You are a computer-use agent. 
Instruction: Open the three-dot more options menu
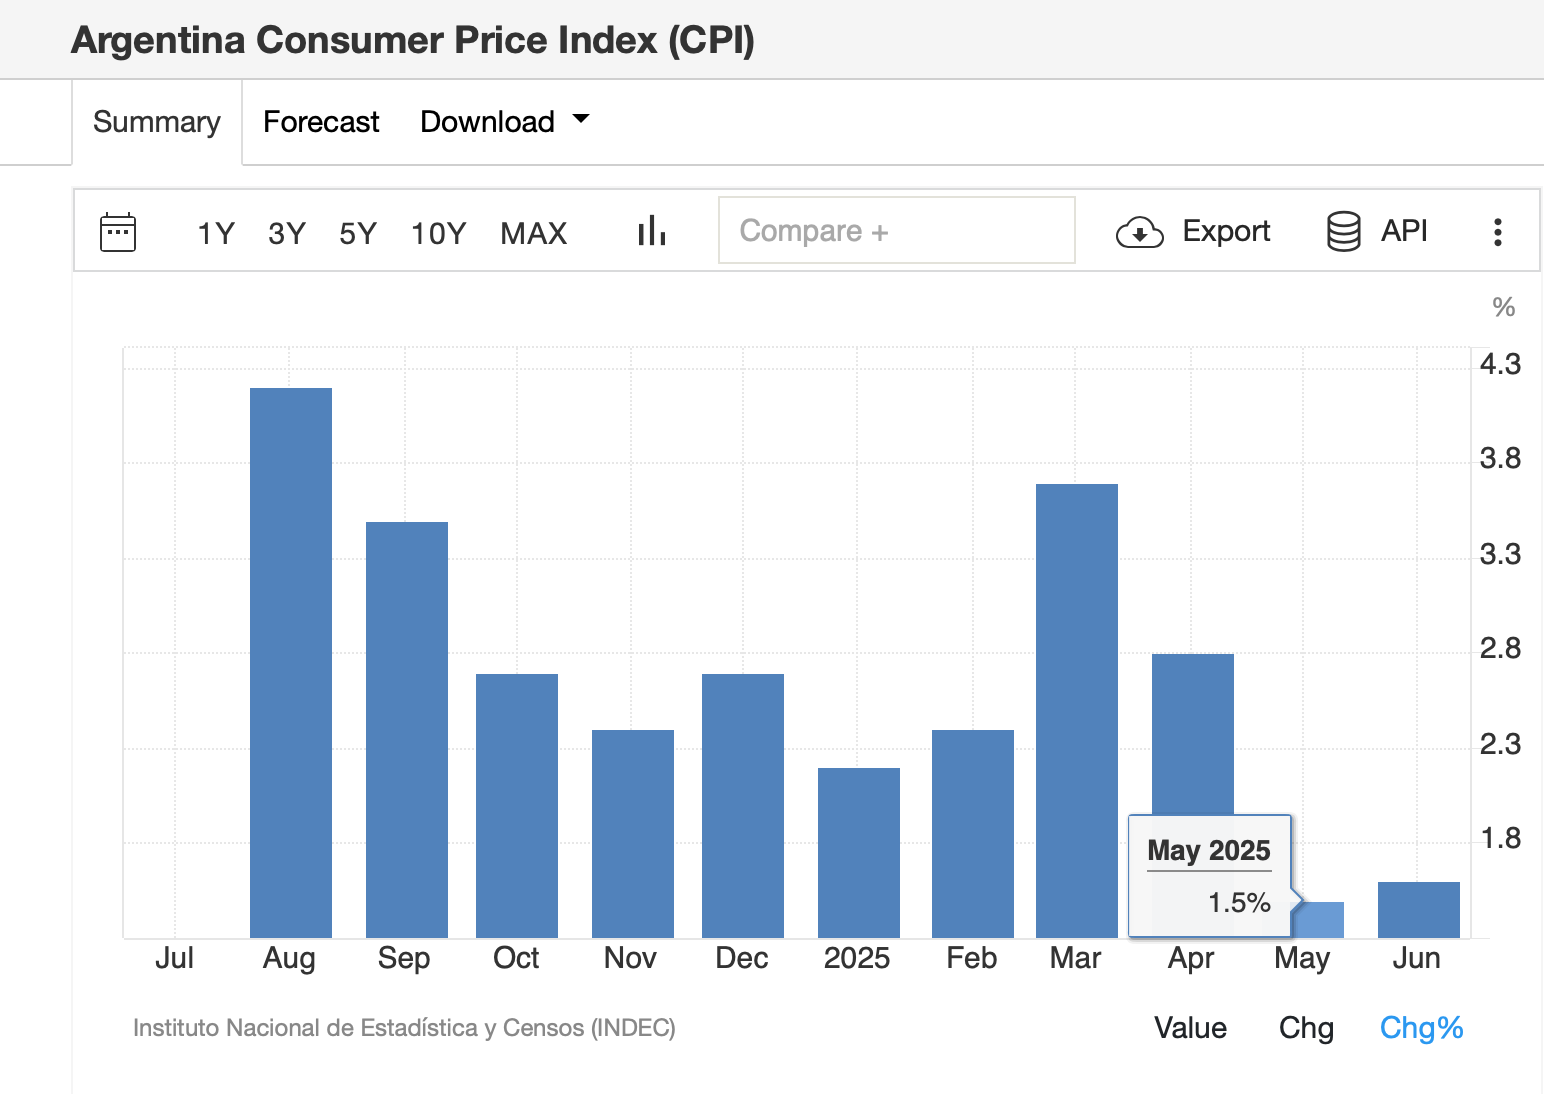(x=1497, y=232)
